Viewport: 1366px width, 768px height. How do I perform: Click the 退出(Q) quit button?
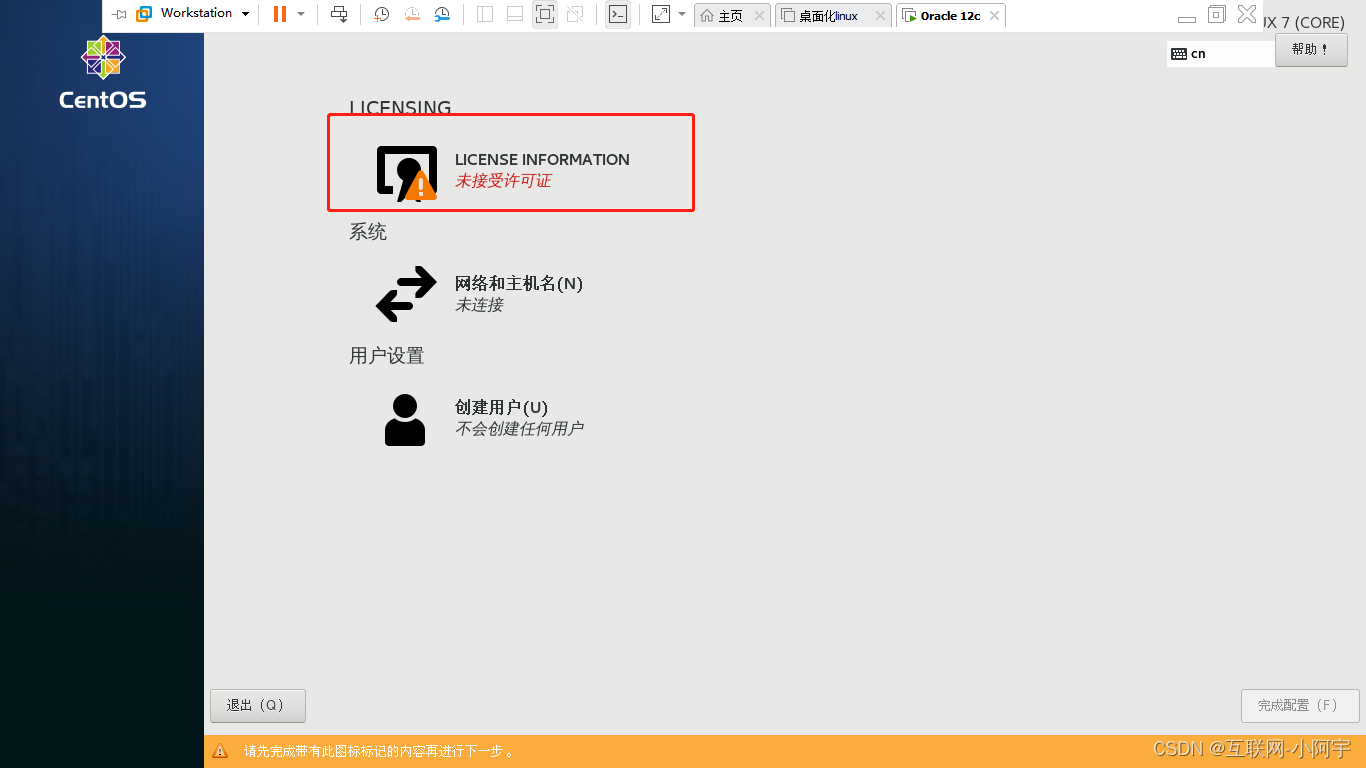tap(257, 705)
